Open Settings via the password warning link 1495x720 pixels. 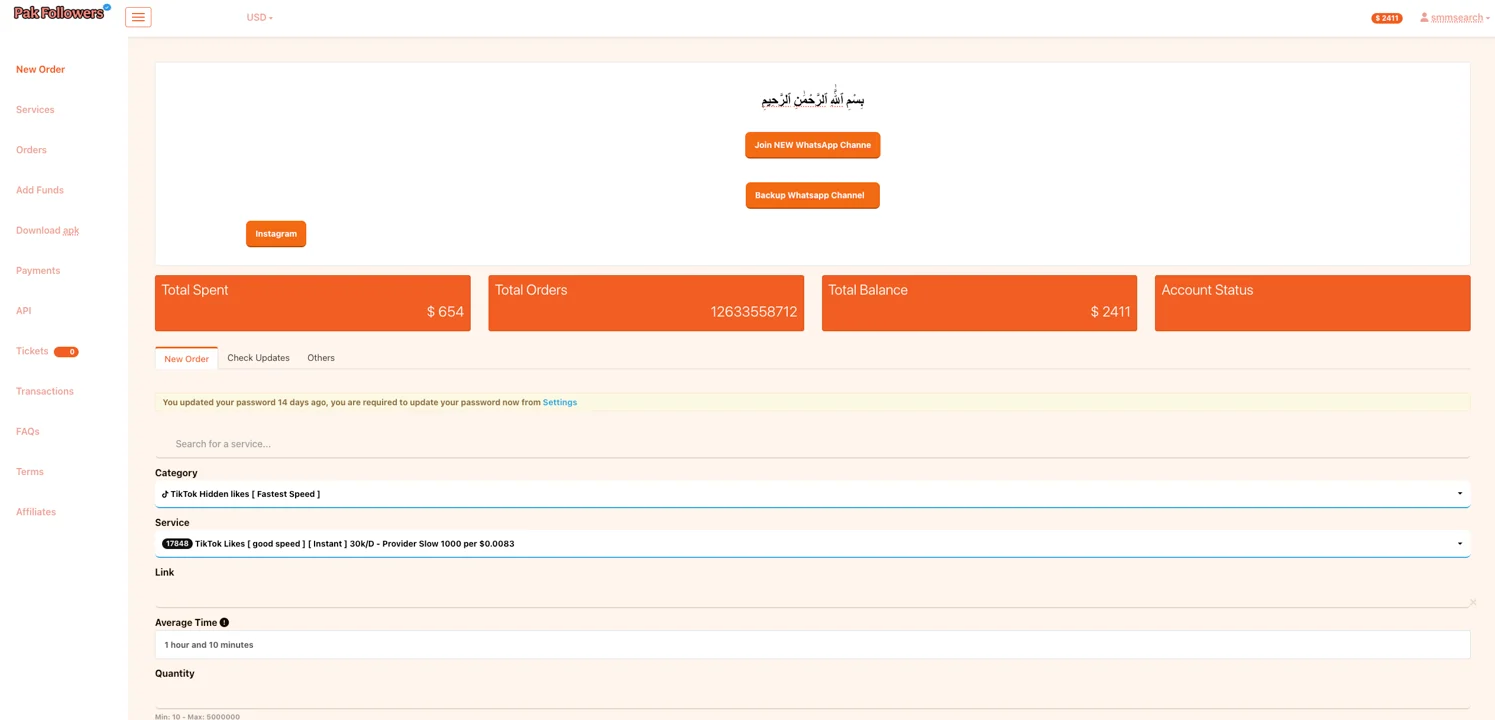click(x=559, y=402)
